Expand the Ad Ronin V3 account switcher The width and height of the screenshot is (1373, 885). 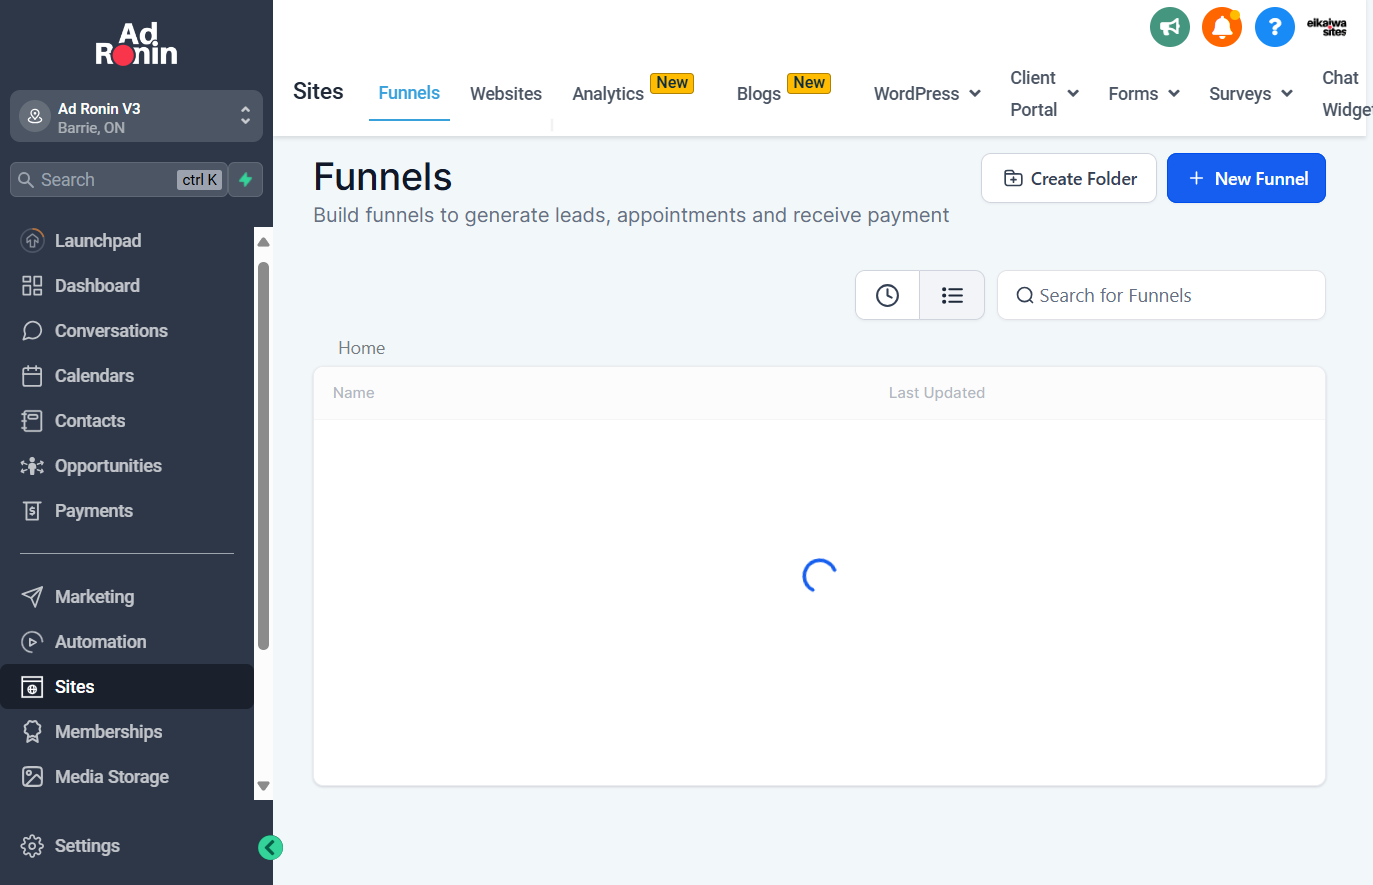pos(136,117)
